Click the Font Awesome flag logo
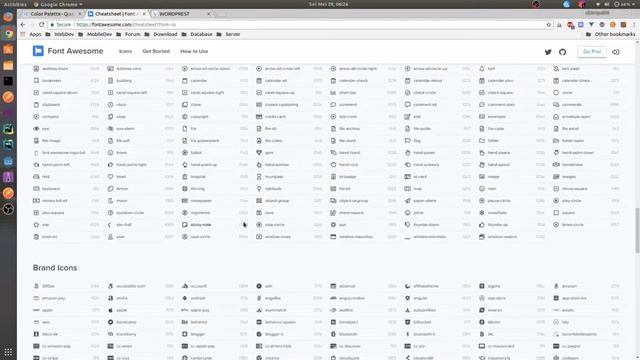 point(38,51)
